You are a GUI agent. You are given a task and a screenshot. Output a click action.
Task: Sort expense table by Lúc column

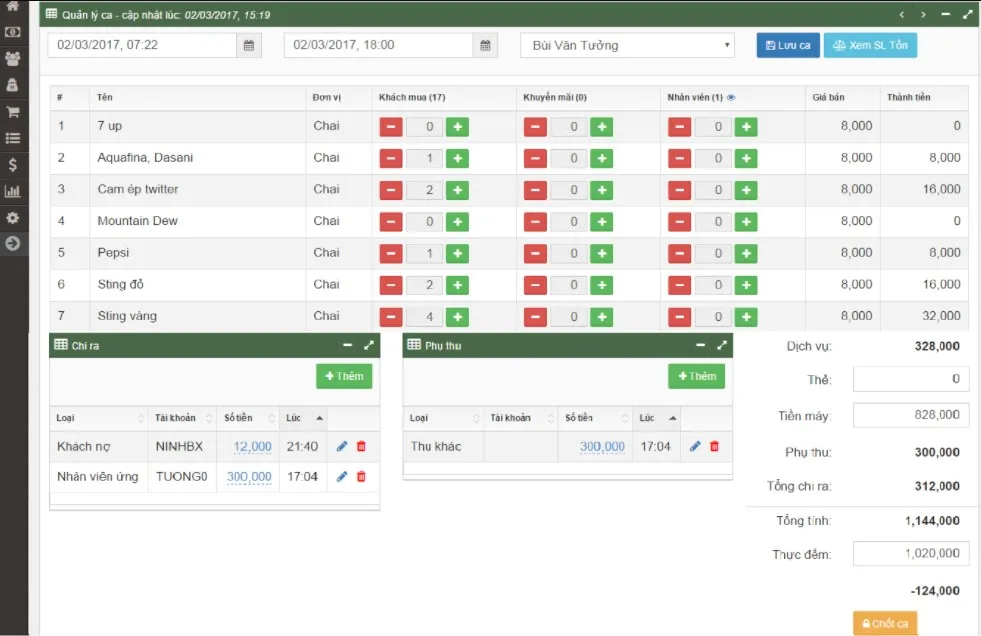305,418
